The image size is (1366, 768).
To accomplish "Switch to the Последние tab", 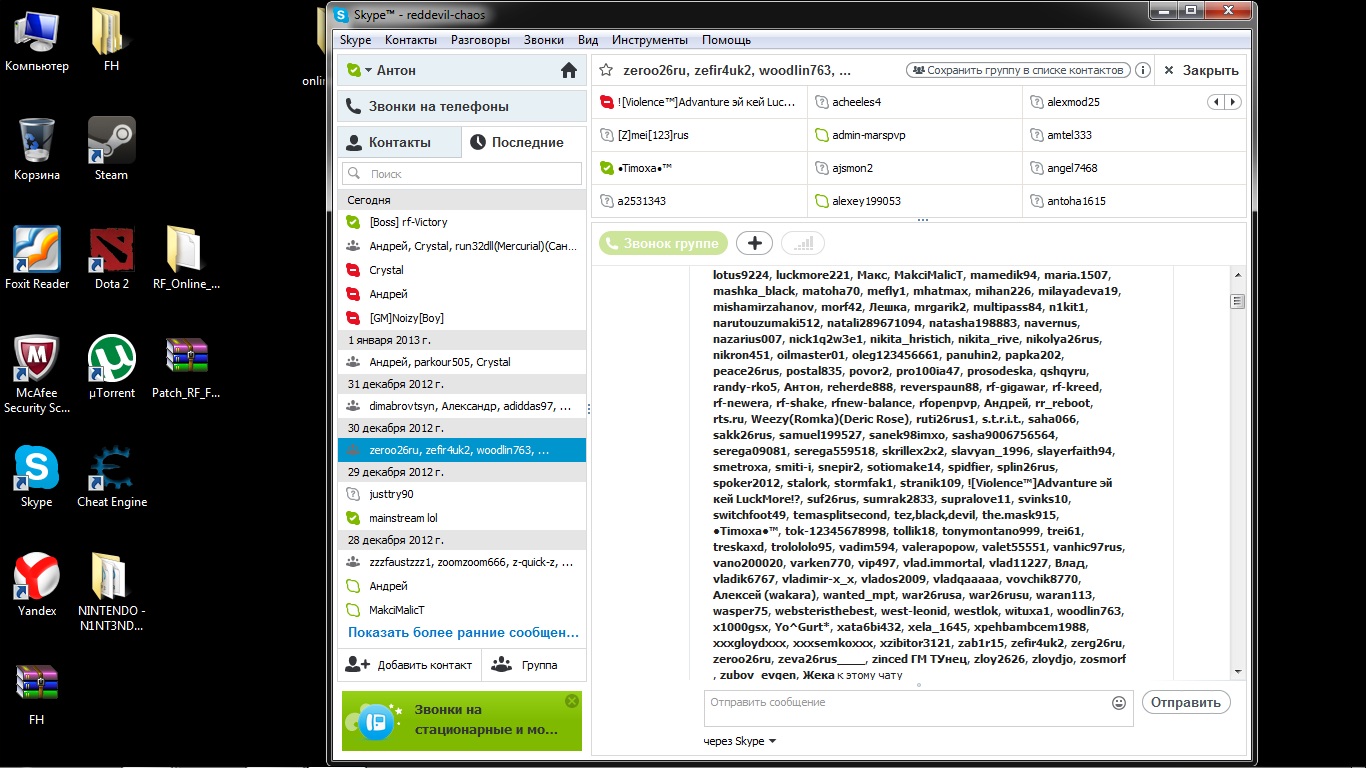I will click(x=524, y=142).
